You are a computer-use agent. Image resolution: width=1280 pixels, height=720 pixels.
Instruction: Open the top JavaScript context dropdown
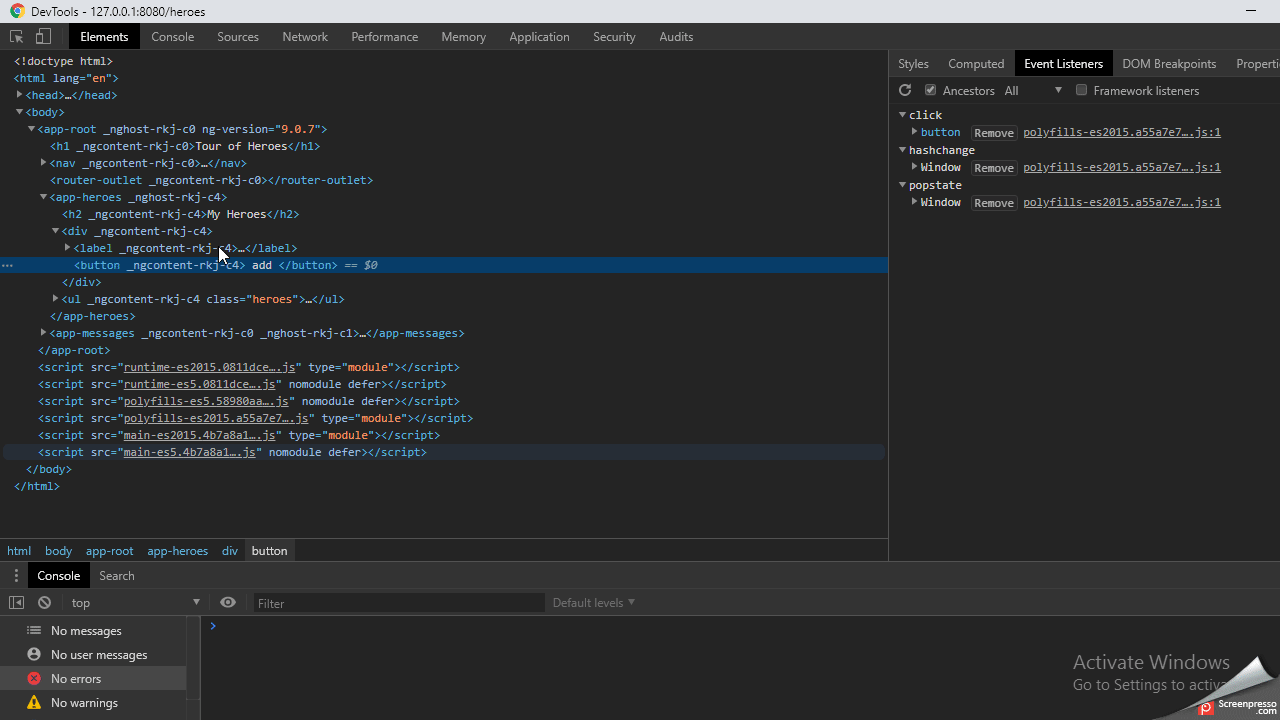135,603
